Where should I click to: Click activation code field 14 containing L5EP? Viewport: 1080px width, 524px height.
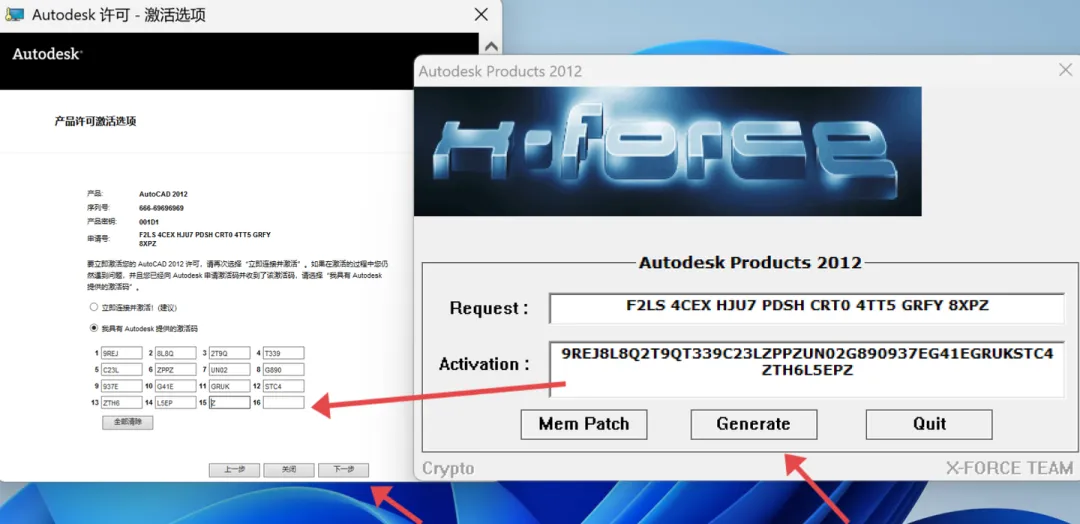pos(176,403)
